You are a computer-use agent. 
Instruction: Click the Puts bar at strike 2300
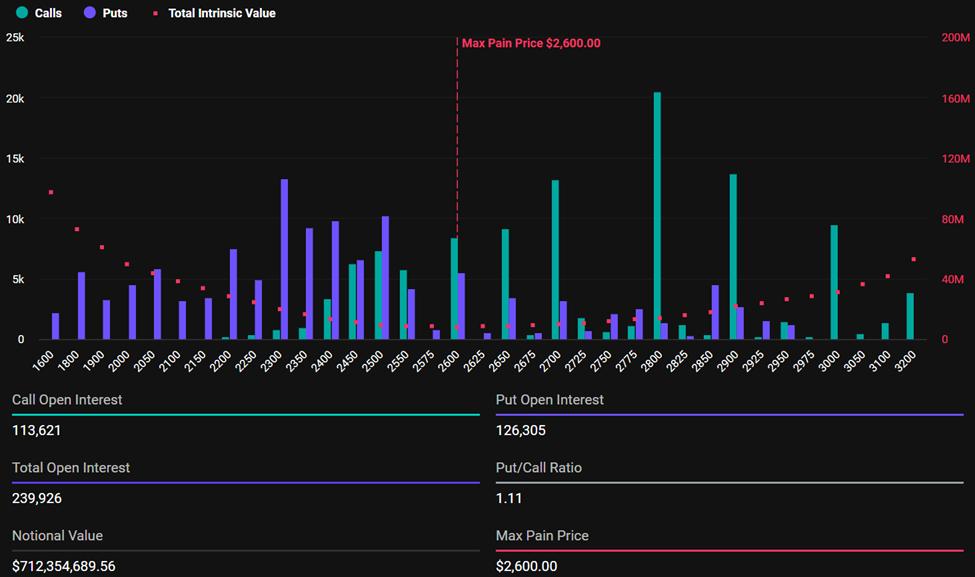click(284, 260)
